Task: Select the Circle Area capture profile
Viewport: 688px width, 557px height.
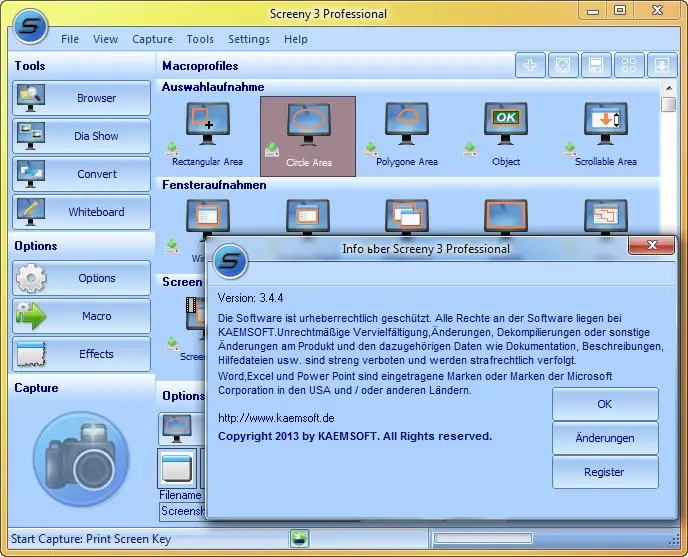Action: (x=308, y=137)
